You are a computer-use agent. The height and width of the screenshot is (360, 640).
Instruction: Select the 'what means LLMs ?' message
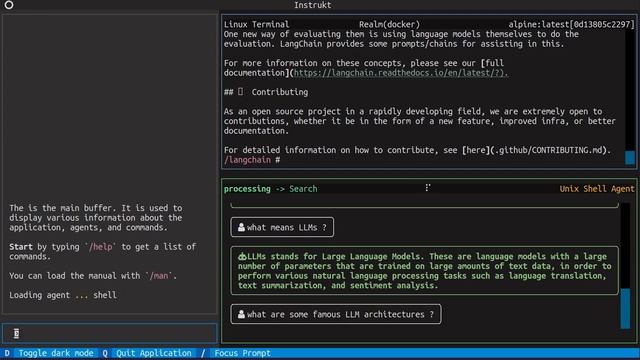pyautogui.click(x=282, y=227)
